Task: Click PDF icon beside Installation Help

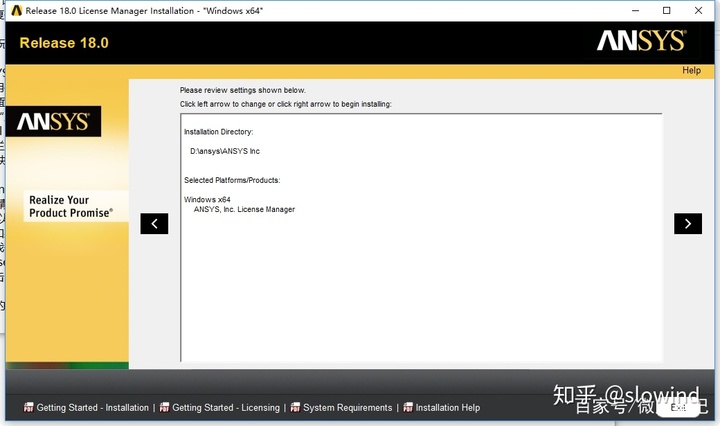Action: [408, 408]
